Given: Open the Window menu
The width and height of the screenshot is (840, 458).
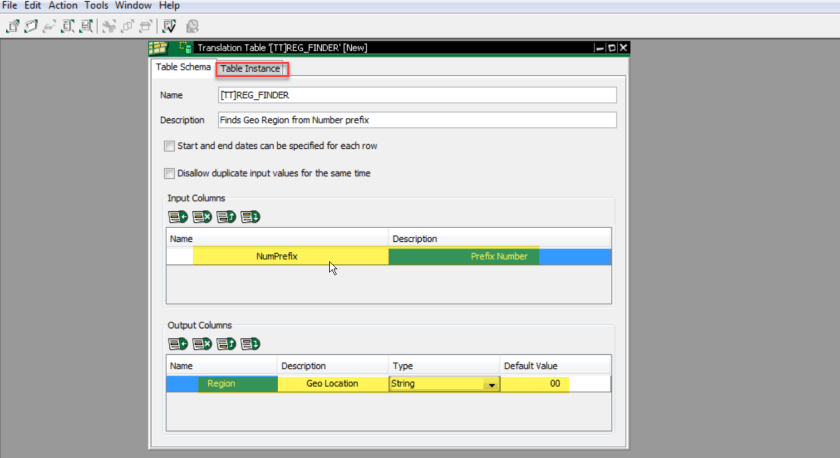Looking at the screenshot, I should 133,5.
